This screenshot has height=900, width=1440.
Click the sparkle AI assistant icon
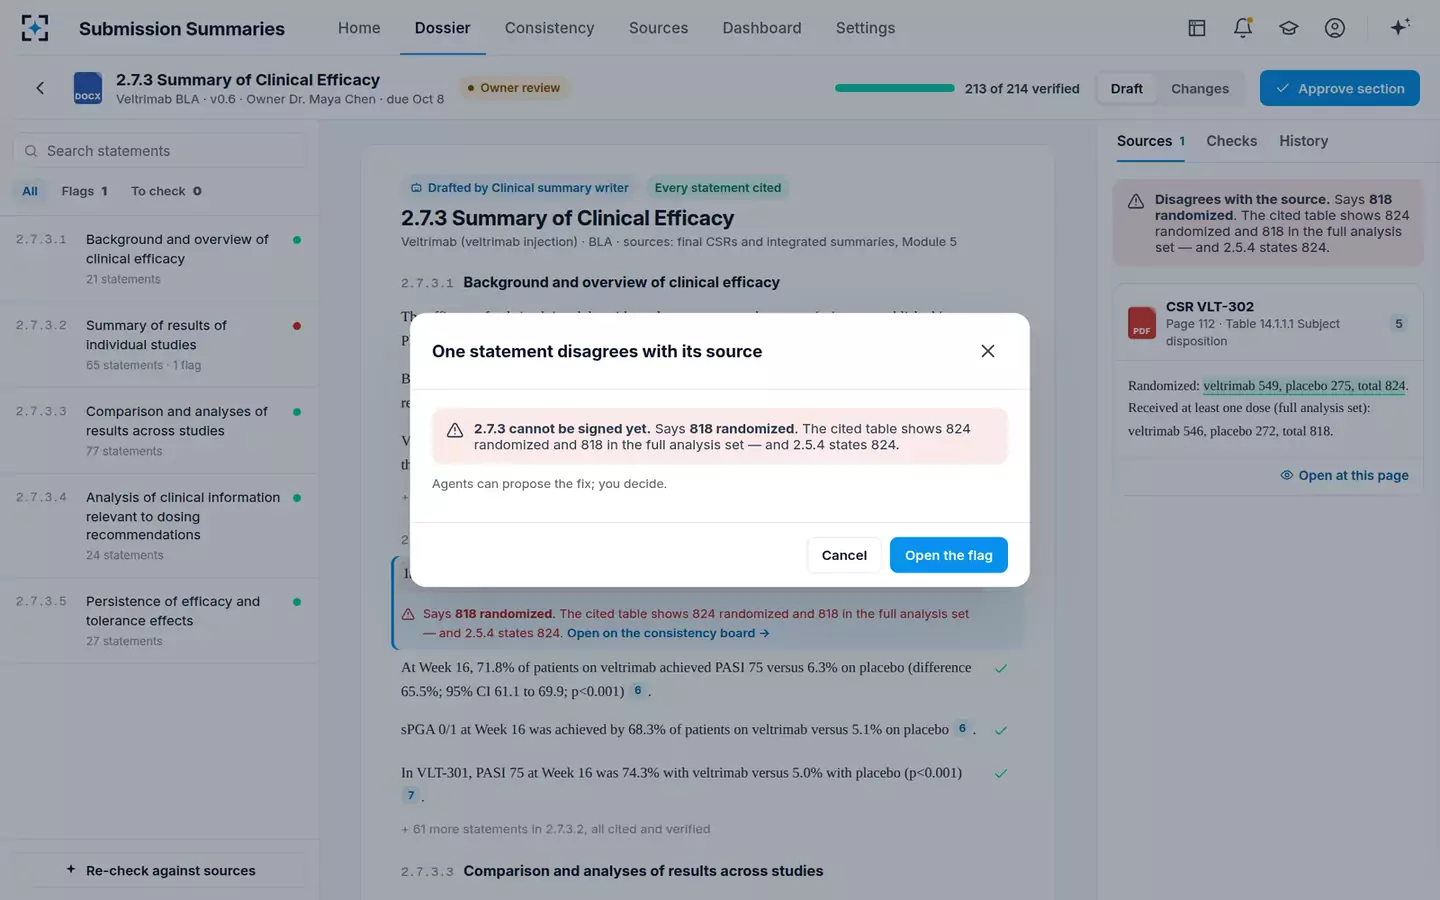1400,27
